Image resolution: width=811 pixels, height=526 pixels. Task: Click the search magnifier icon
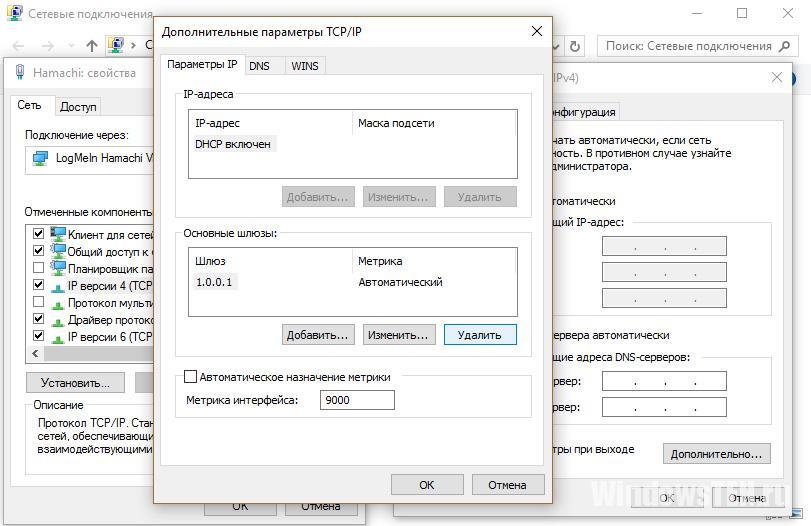(785, 46)
